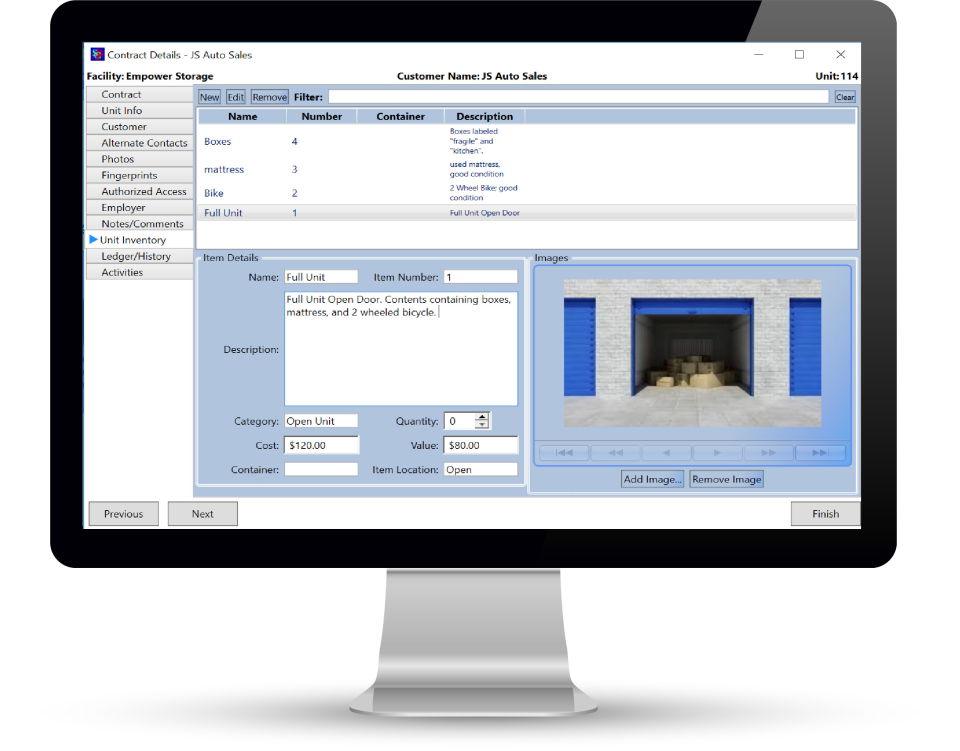960x751 pixels.
Task: Skip forward several images with fast-forward button
Action: point(768,453)
